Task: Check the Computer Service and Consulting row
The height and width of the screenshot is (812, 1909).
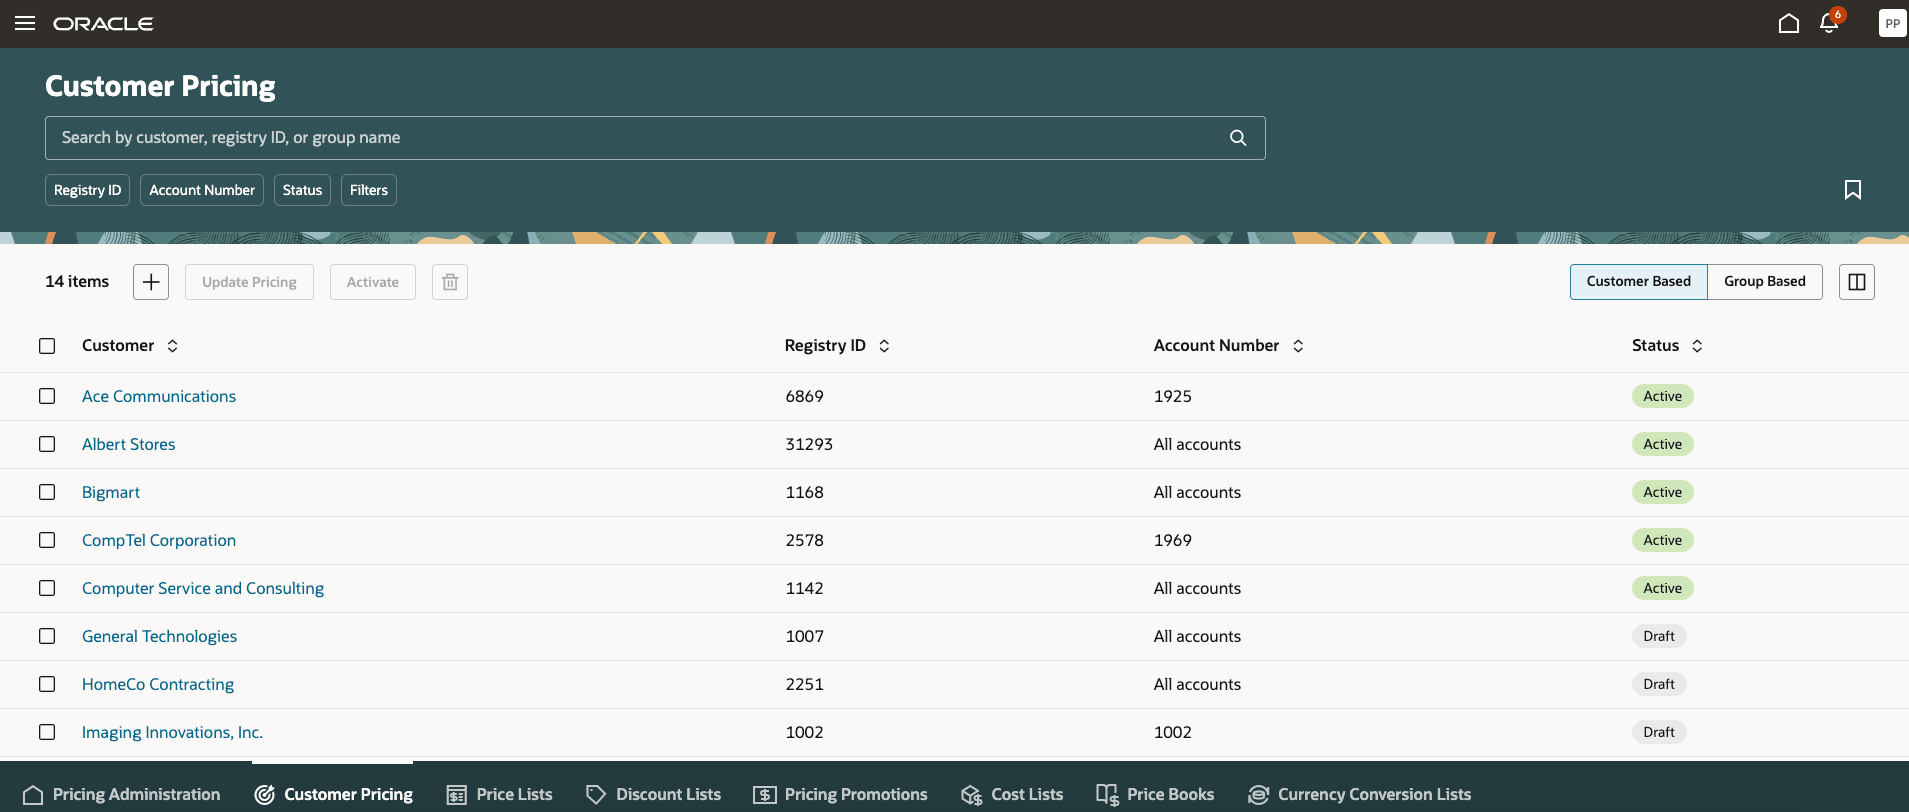Action: (47, 588)
